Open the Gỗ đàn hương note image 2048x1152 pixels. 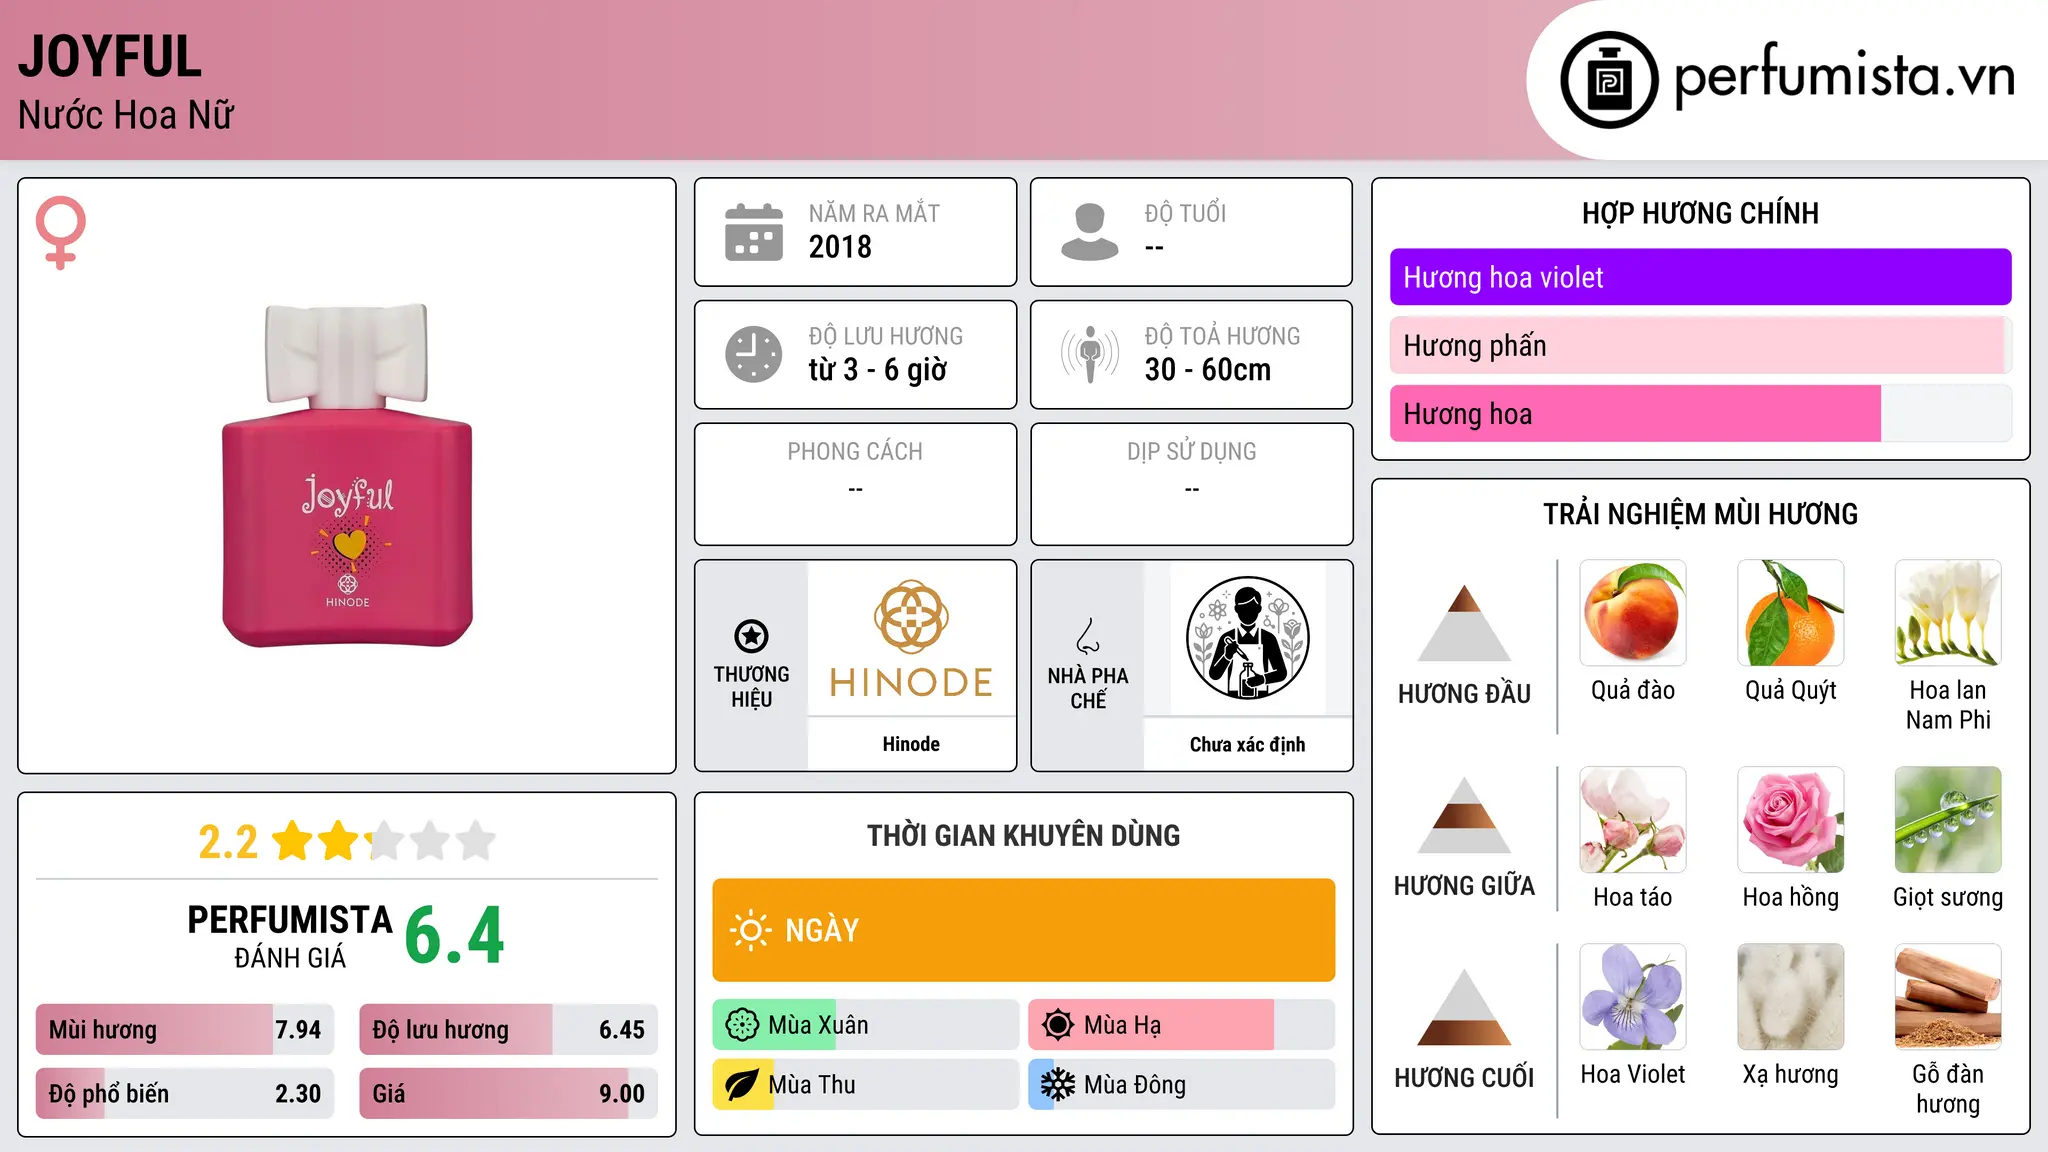click(x=1948, y=997)
